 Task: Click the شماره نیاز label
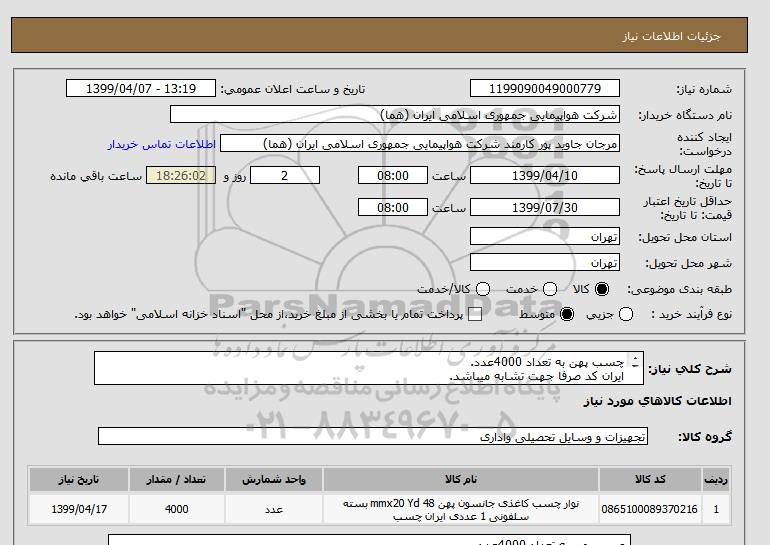704,89
